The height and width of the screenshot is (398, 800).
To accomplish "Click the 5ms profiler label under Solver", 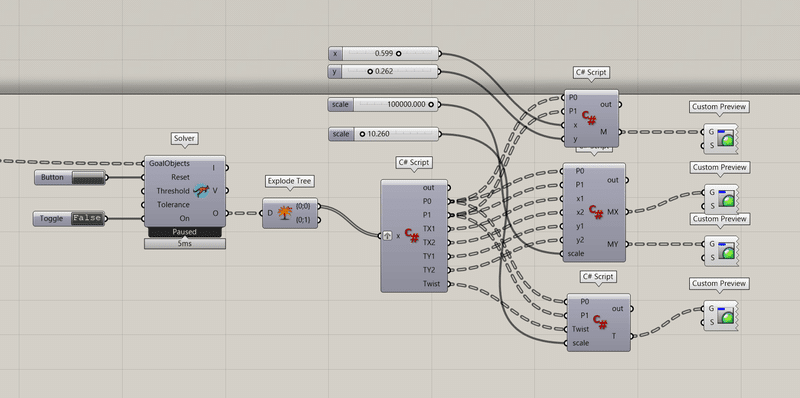I will (185, 244).
